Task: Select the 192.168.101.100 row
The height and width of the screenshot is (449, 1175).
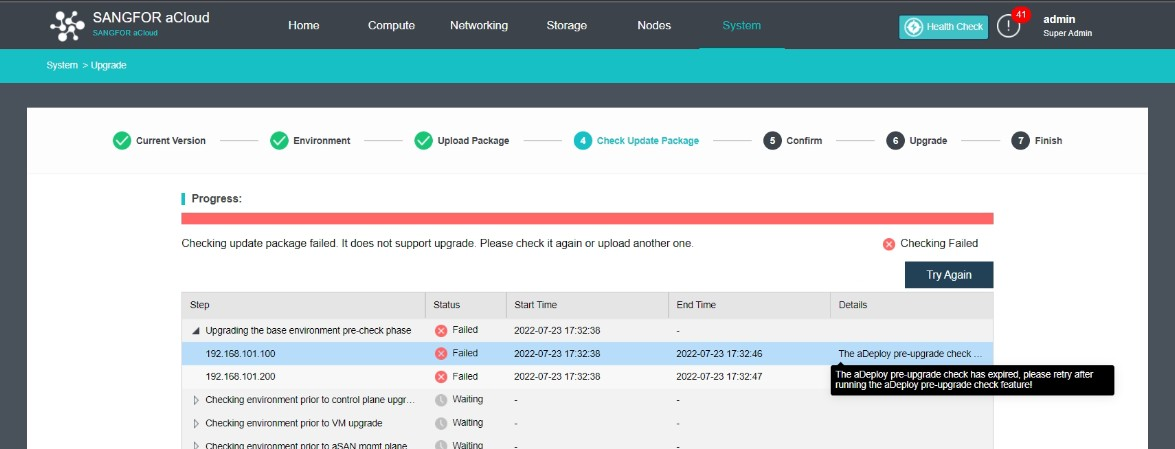Action: (x=587, y=353)
